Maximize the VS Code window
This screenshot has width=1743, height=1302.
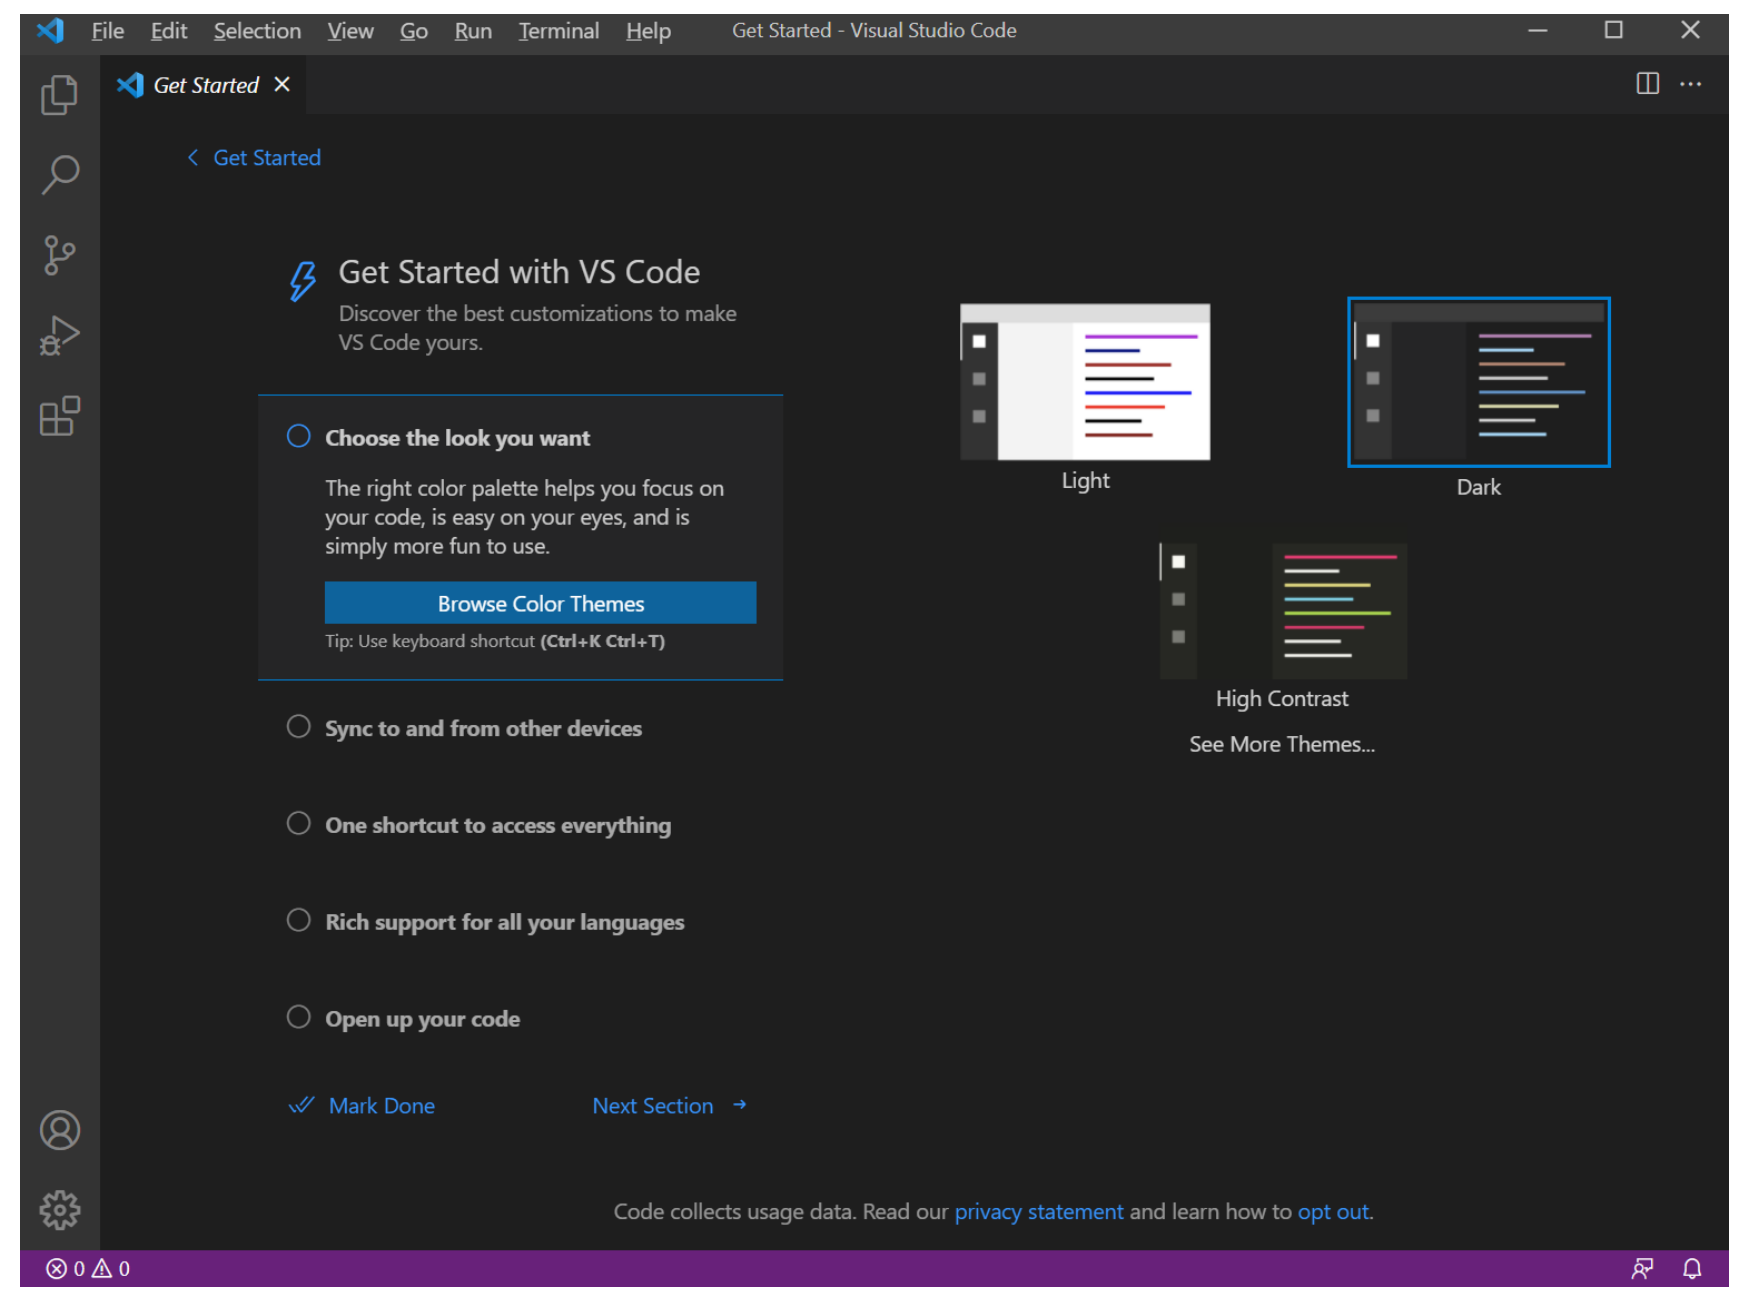pos(1613,30)
